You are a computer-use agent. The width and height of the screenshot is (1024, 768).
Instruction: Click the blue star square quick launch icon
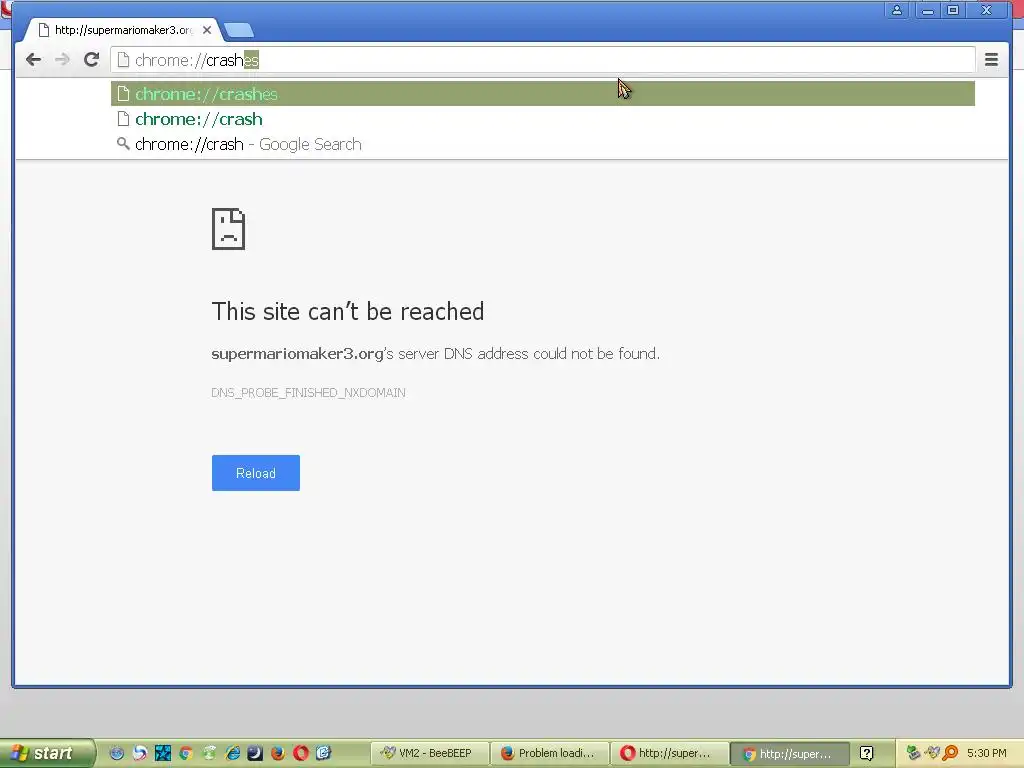[163, 753]
